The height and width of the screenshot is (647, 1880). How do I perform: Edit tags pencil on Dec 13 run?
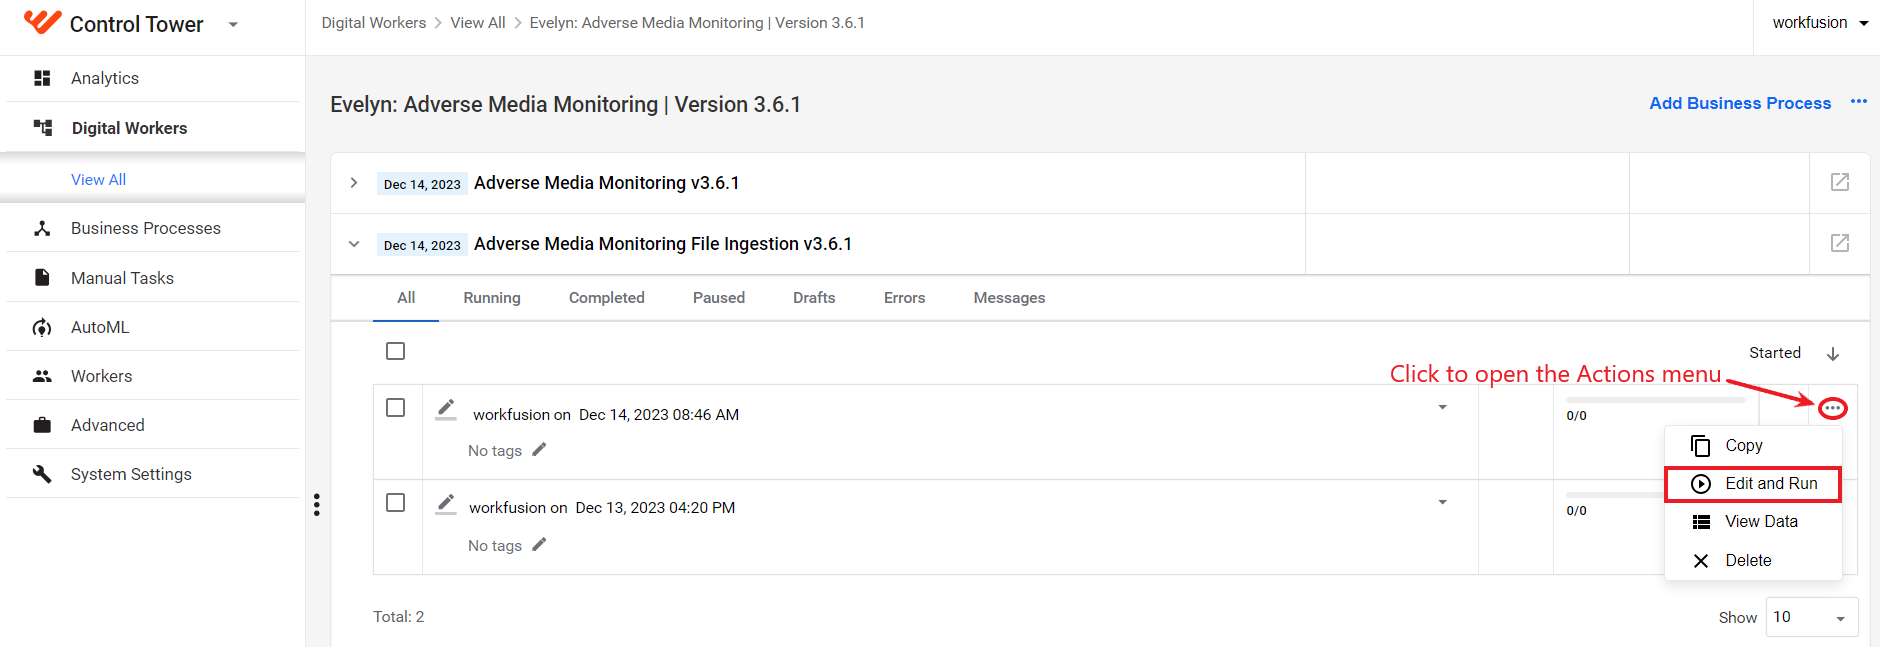pyautogui.click(x=539, y=545)
